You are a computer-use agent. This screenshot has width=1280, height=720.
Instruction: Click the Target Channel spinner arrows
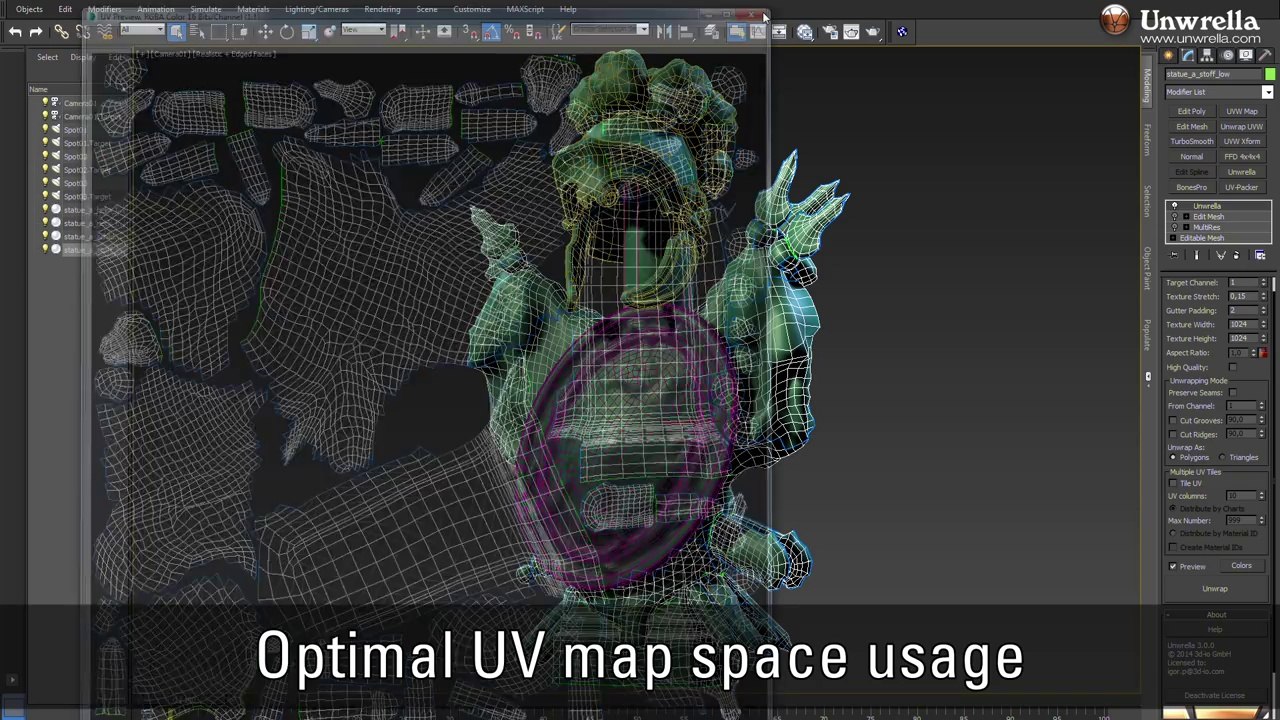1264,283
